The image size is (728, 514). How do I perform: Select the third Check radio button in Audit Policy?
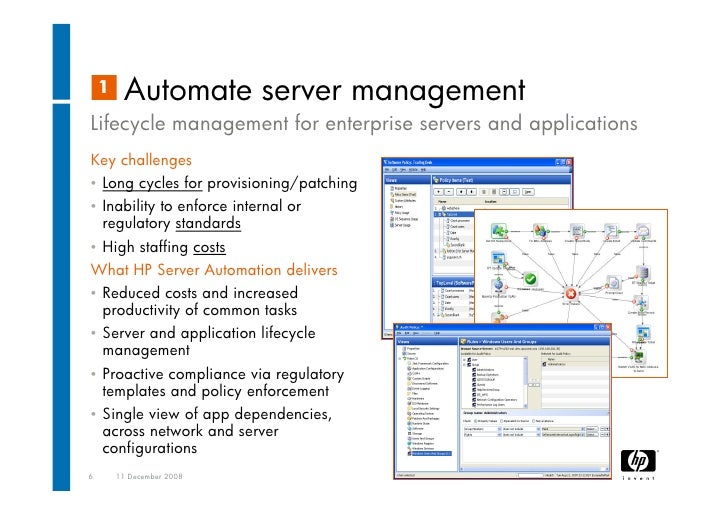[x=533, y=421]
